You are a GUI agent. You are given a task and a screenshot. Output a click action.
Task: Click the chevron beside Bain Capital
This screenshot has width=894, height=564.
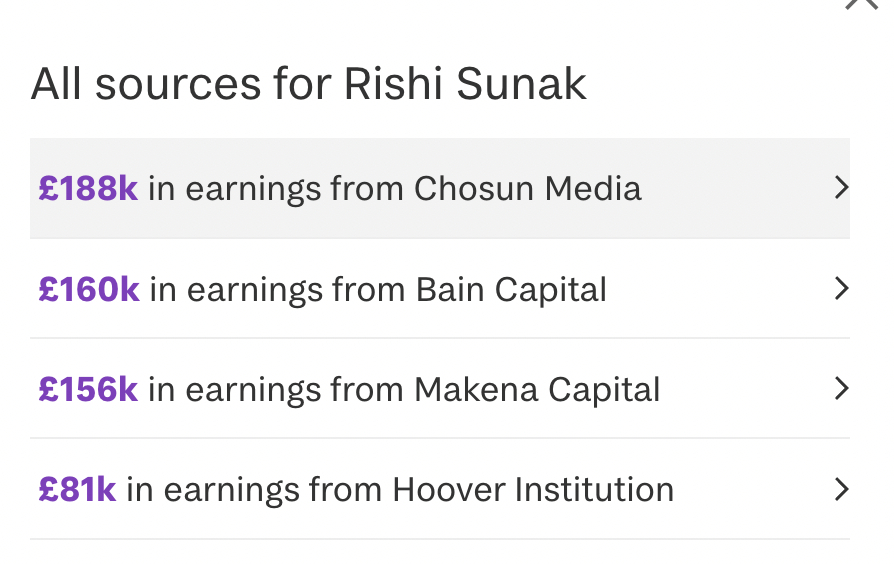point(841,289)
